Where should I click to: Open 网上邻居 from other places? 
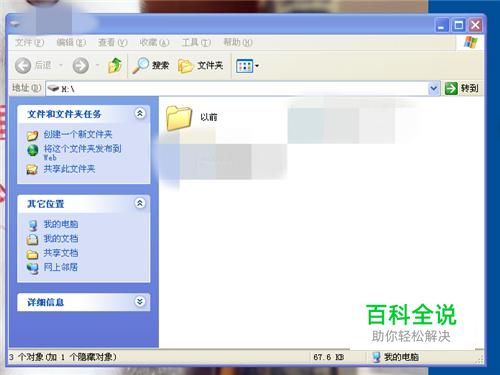point(61,267)
